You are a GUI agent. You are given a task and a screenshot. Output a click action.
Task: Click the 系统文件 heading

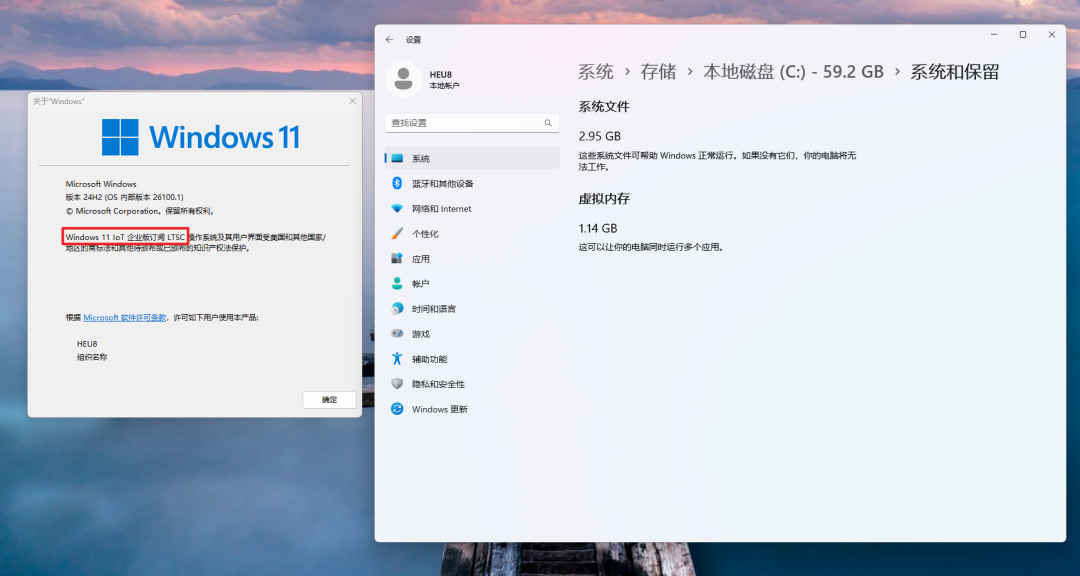(x=604, y=107)
